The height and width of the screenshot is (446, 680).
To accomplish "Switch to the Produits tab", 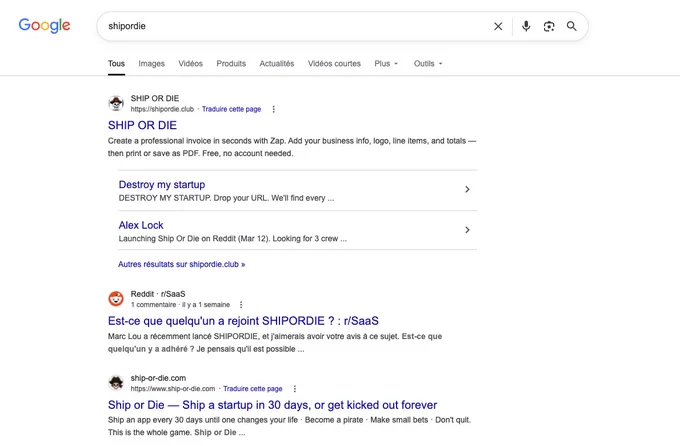I will 231,64.
